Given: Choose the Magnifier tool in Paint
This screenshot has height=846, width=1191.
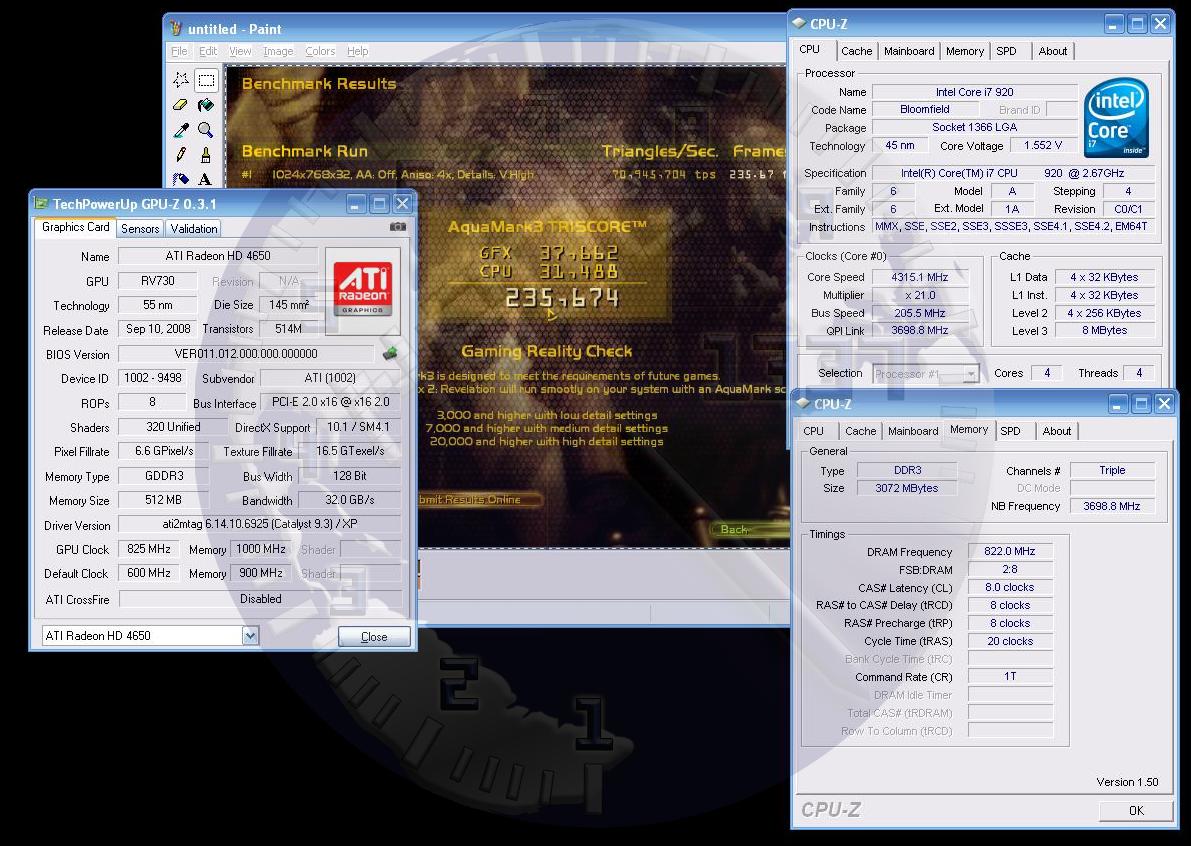Looking at the screenshot, I should 206,130.
